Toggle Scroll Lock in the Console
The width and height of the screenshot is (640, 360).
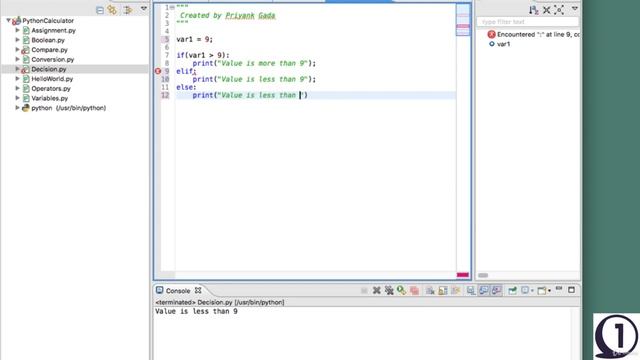coord(443,291)
